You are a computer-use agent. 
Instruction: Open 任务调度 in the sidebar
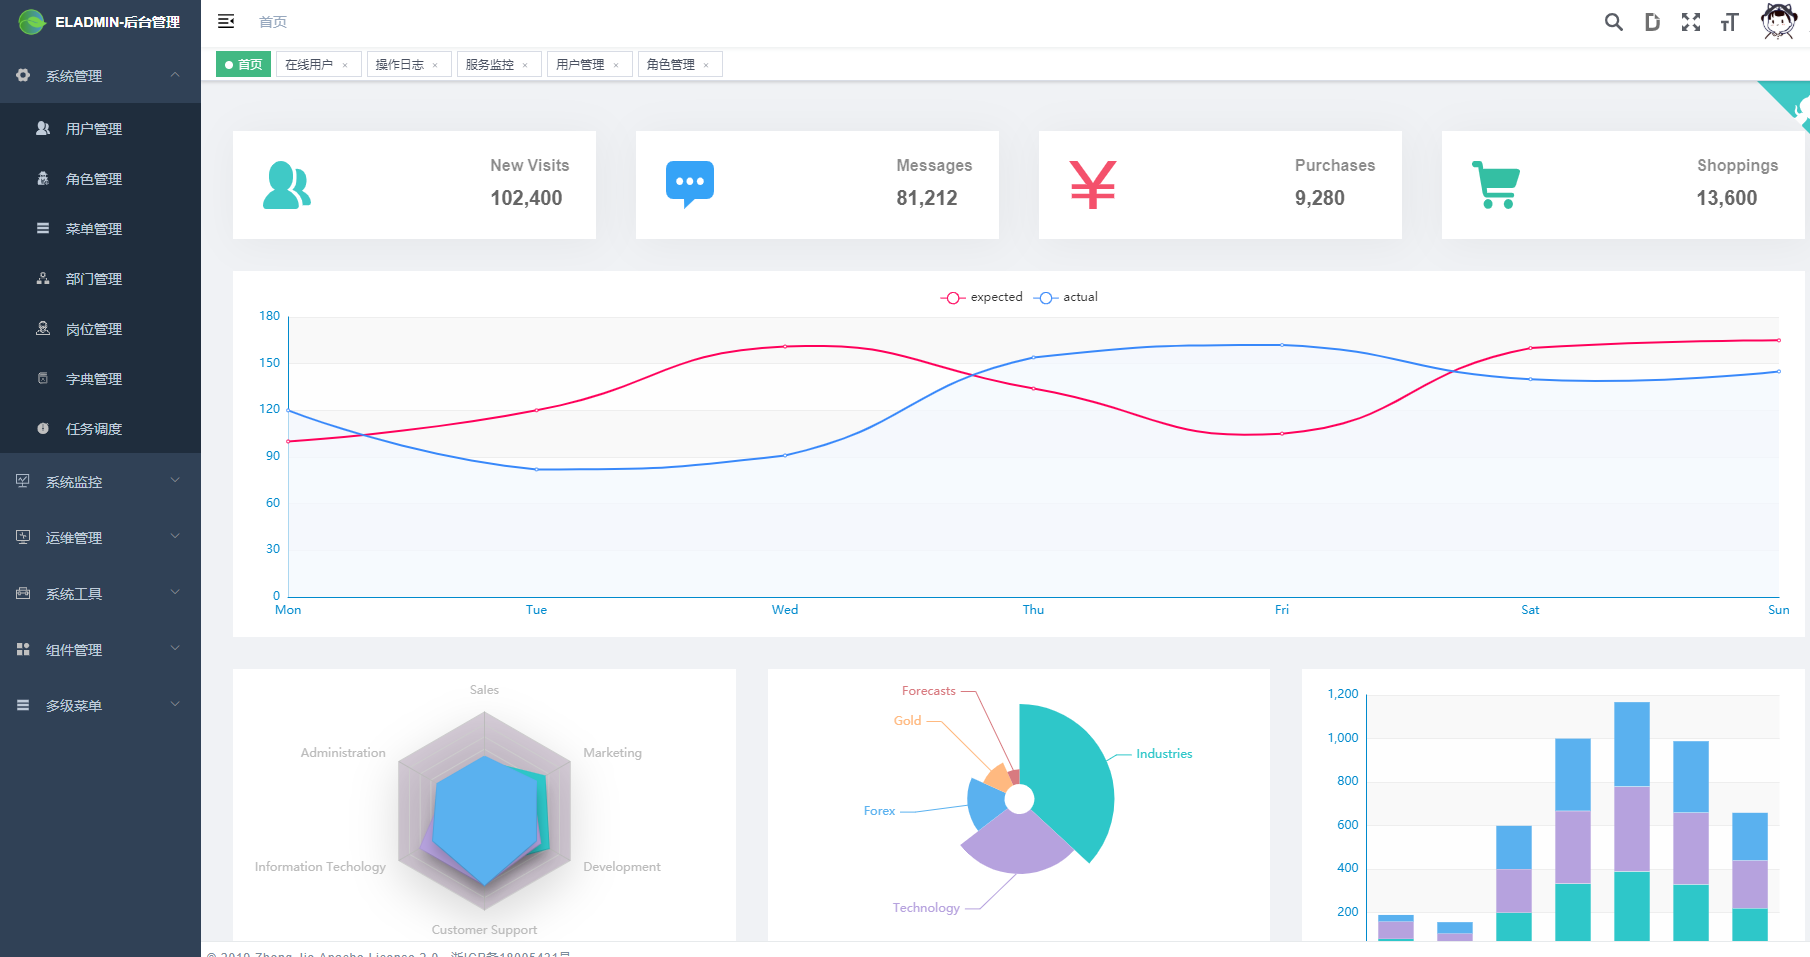[x=100, y=428]
